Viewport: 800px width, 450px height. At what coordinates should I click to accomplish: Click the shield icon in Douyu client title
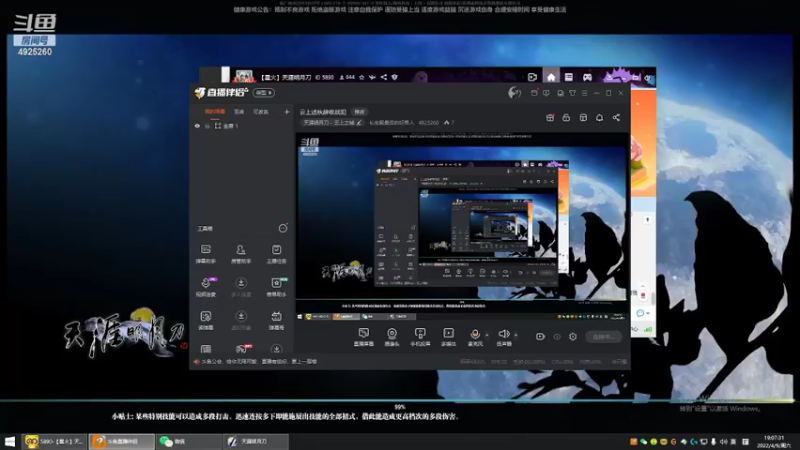(394, 78)
